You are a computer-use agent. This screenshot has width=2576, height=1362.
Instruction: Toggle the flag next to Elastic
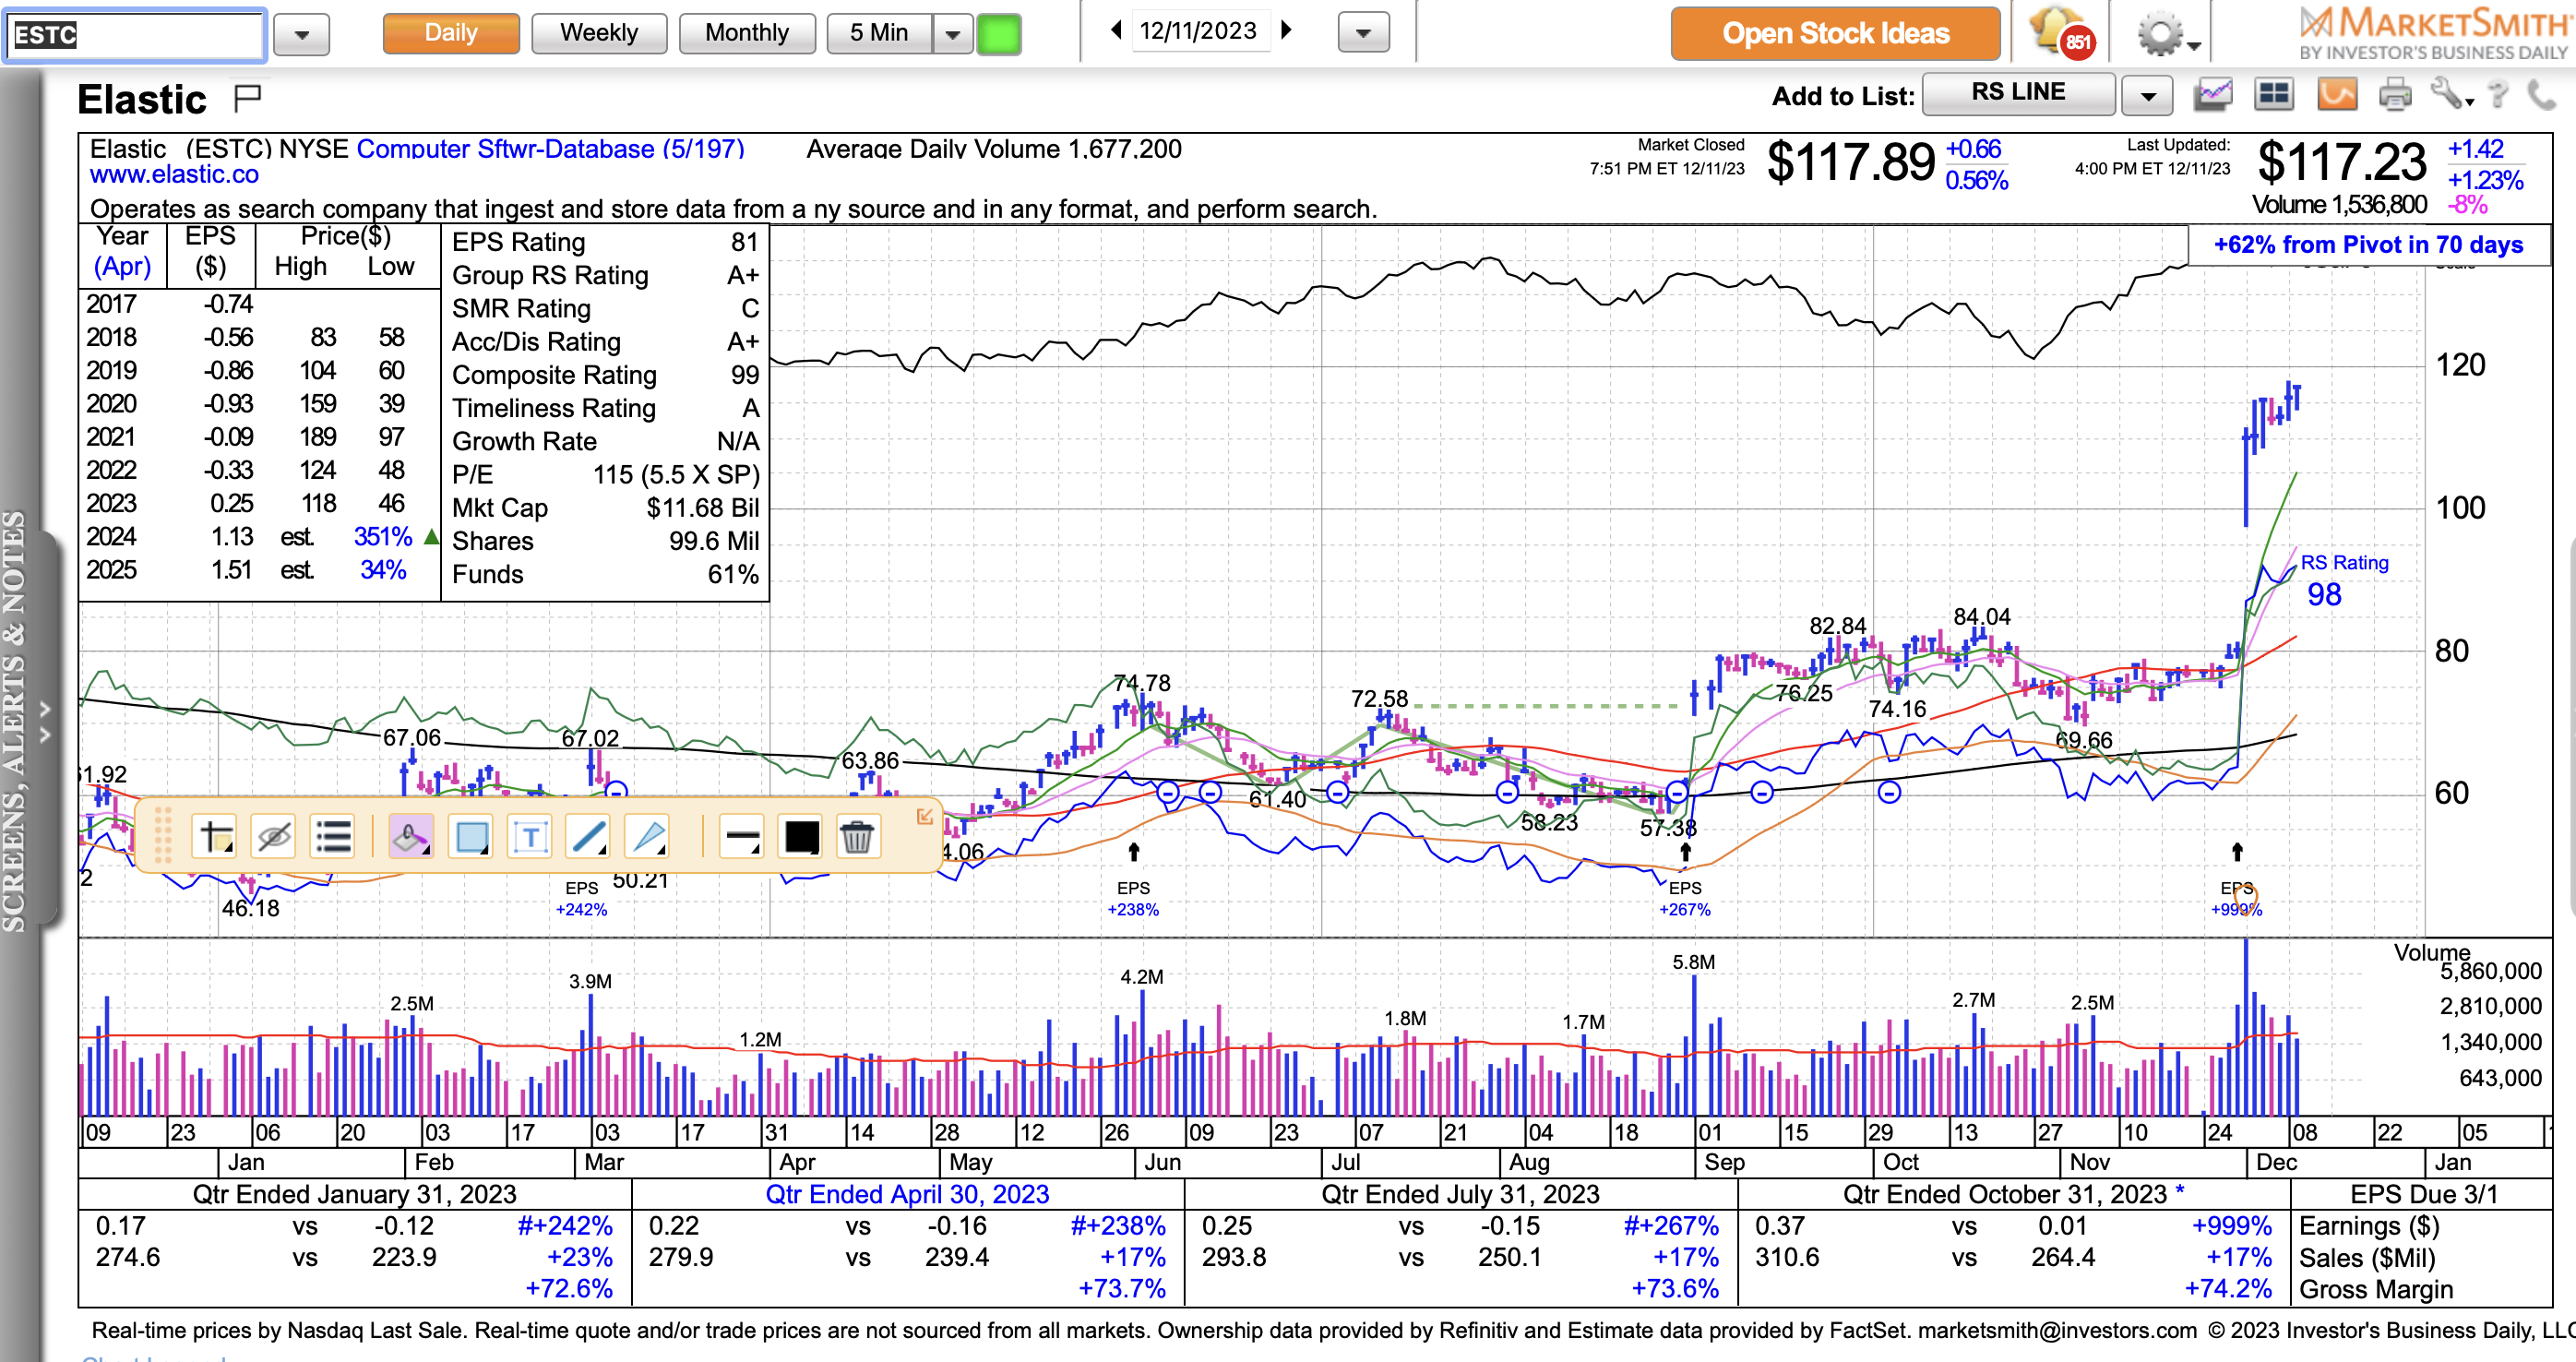point(247,97)
